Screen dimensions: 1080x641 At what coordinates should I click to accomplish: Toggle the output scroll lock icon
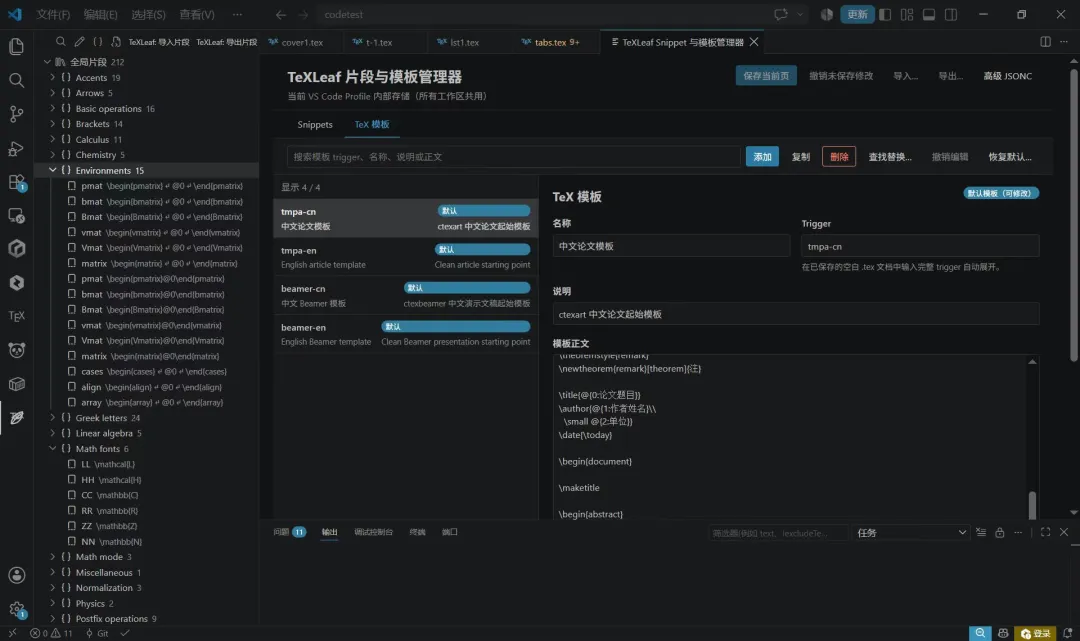pos(999,532)
